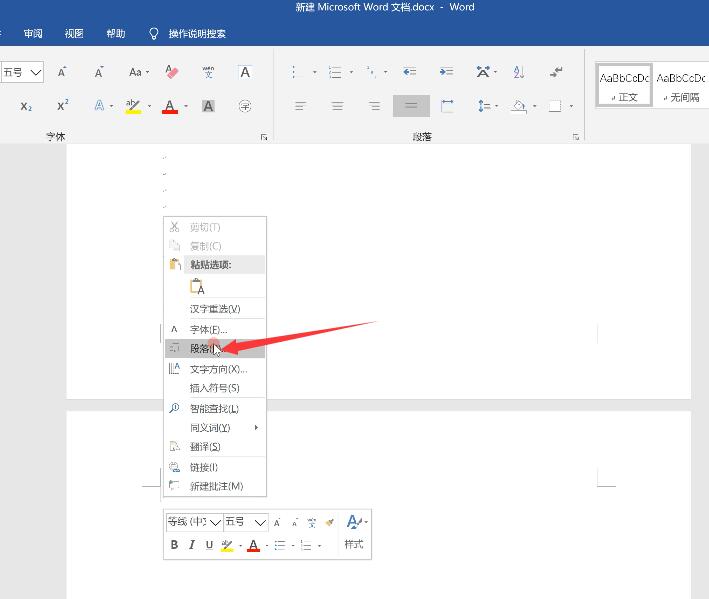Open mini toolbar font name dropdown

pyautogui.click(x=216, y=523)
